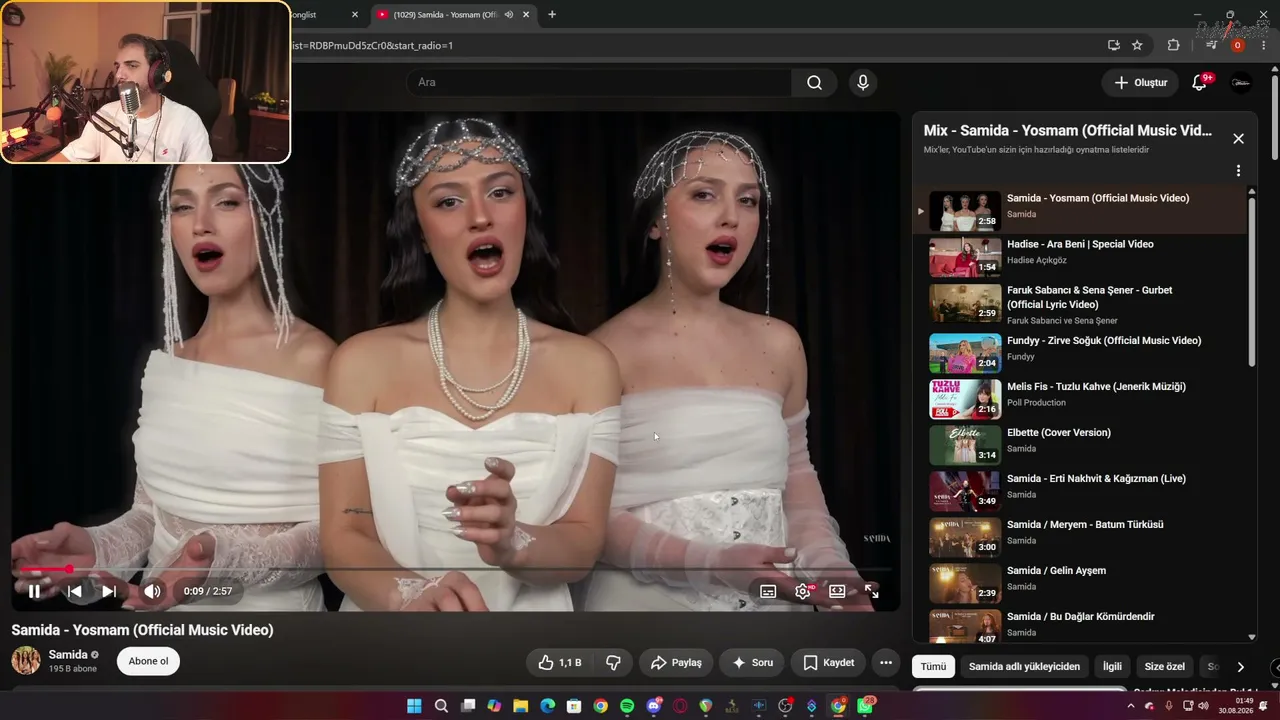Pause the video with the pause button

coord(34,591)
